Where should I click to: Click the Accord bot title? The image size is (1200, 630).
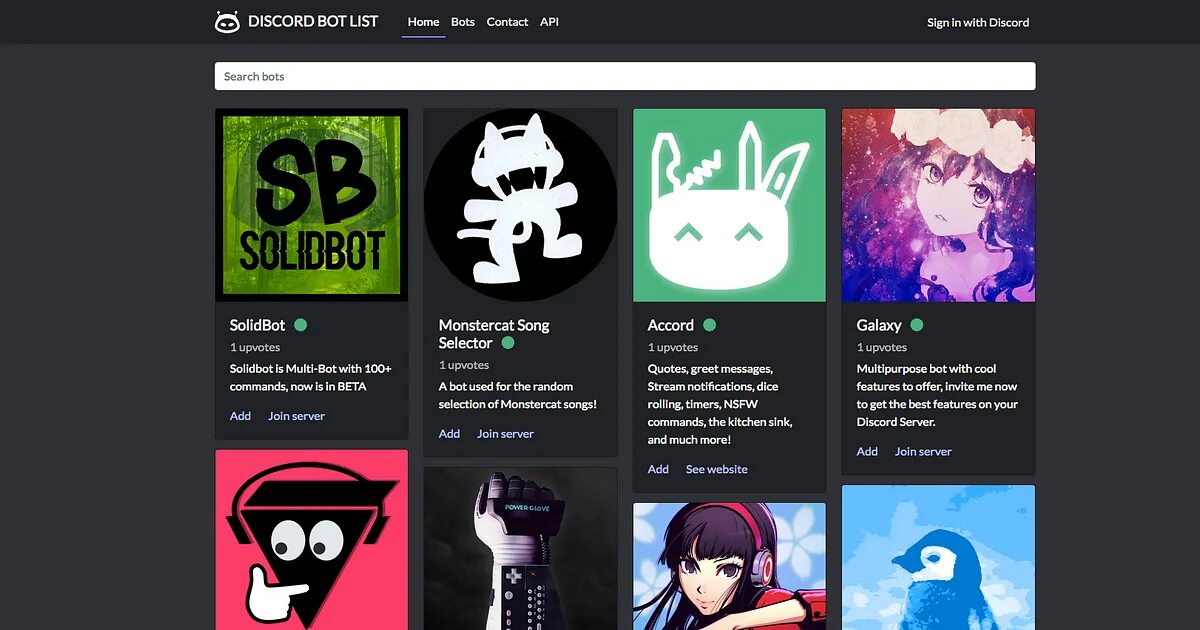(671, 325)
